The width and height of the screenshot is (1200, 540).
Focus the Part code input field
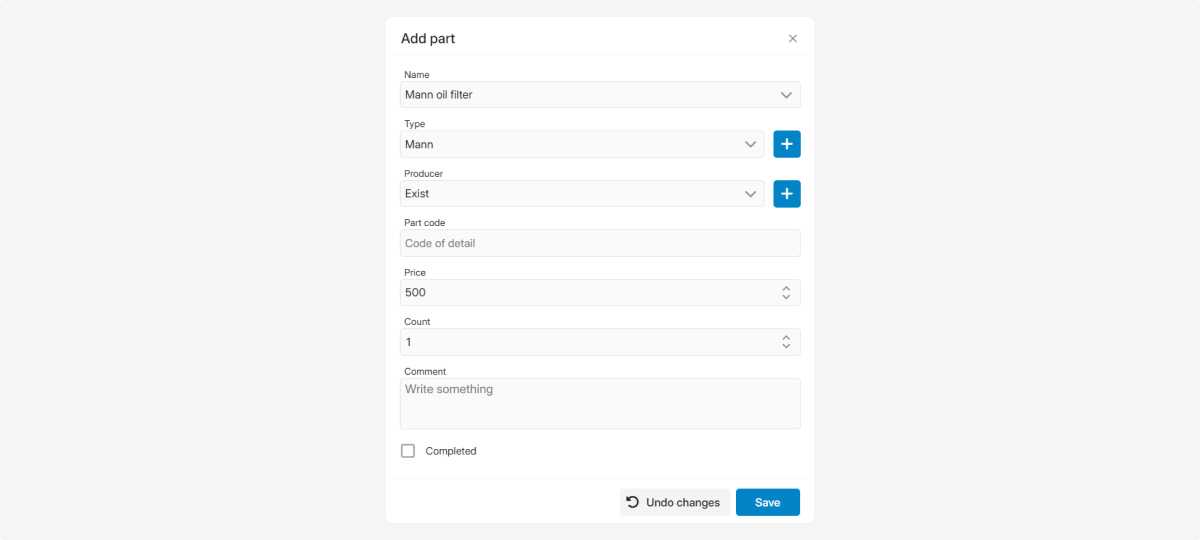600,243
